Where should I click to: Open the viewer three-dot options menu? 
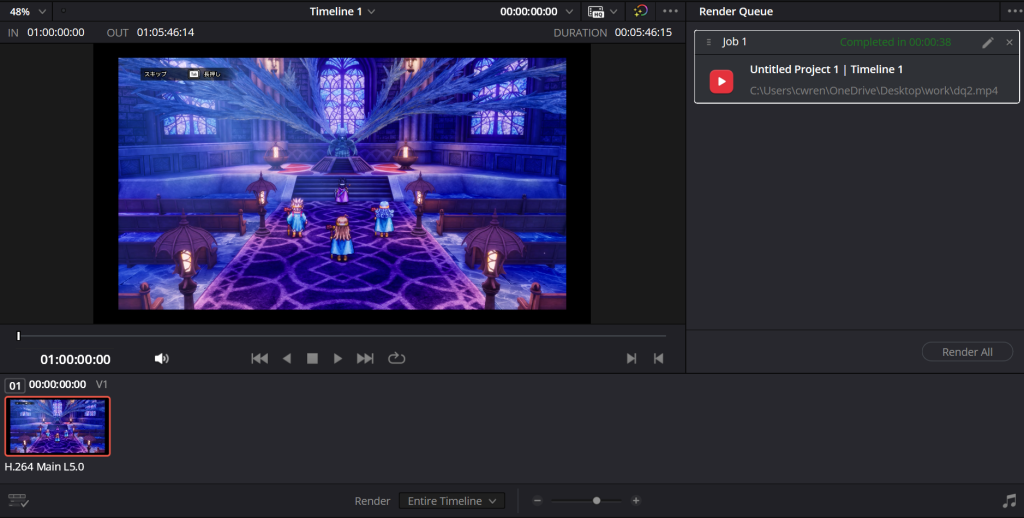pyautogui.click(x=670, y=11)
